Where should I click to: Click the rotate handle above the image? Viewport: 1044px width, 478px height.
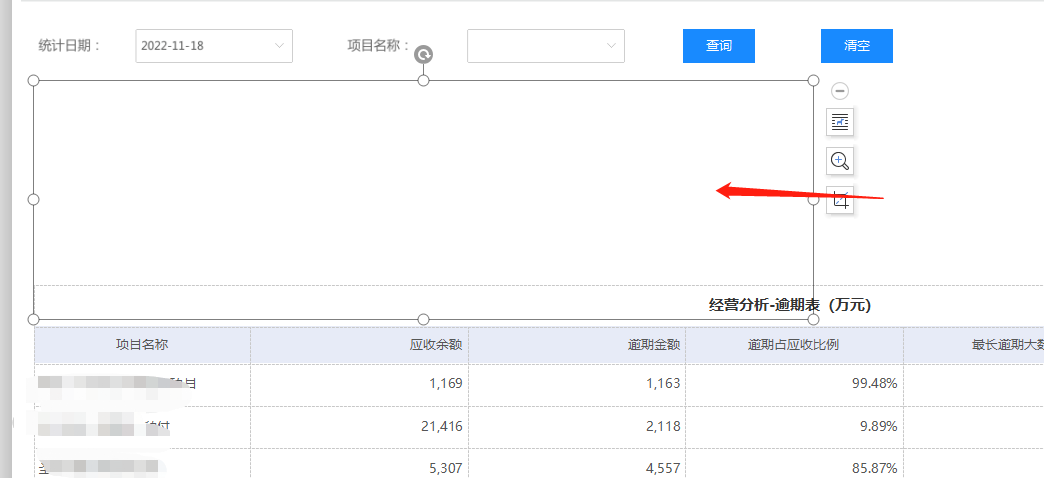point(423,56)
